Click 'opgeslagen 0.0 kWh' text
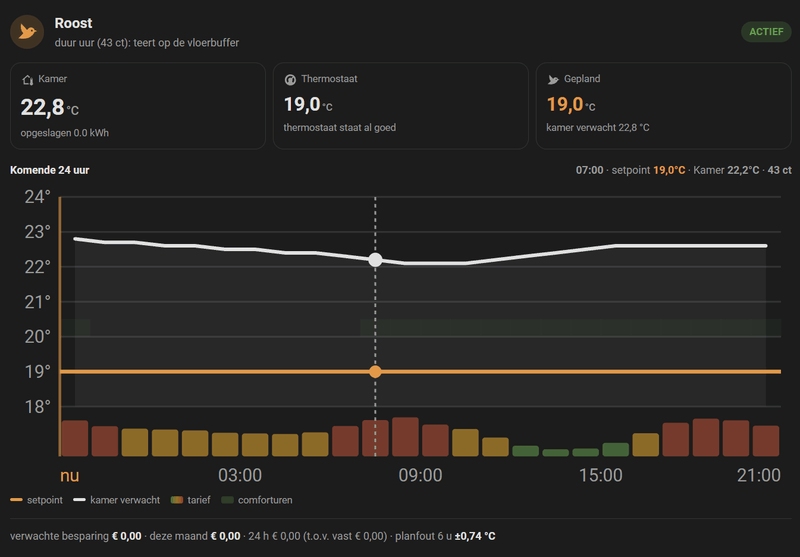800x557 pixels. [x=65, y=133]
